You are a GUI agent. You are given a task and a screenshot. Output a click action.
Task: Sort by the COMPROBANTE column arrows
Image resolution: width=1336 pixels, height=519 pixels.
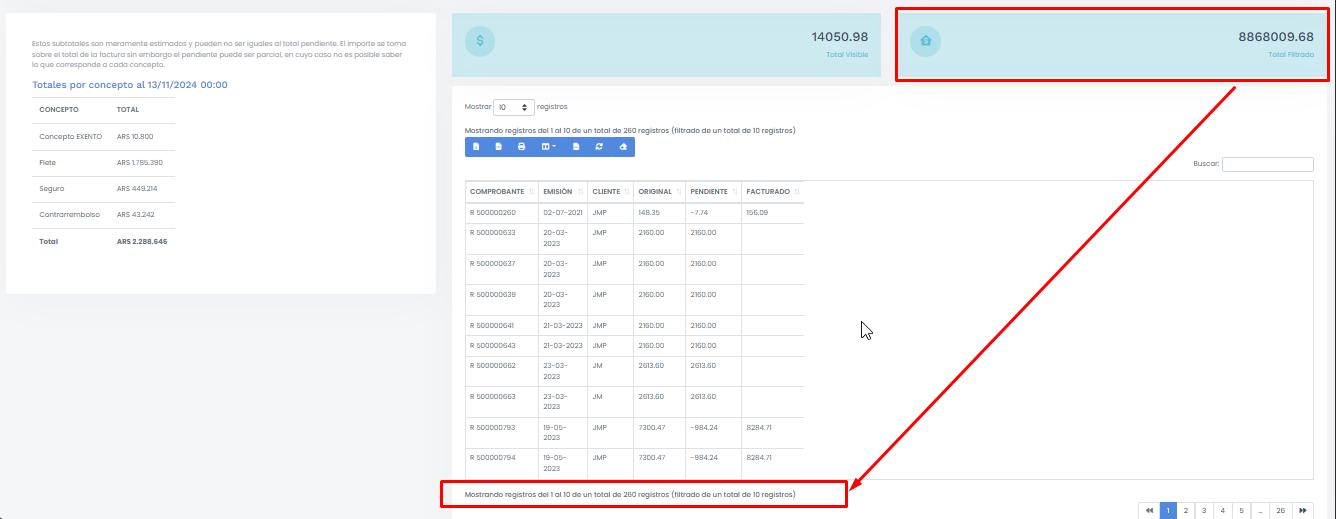[530, 191]
